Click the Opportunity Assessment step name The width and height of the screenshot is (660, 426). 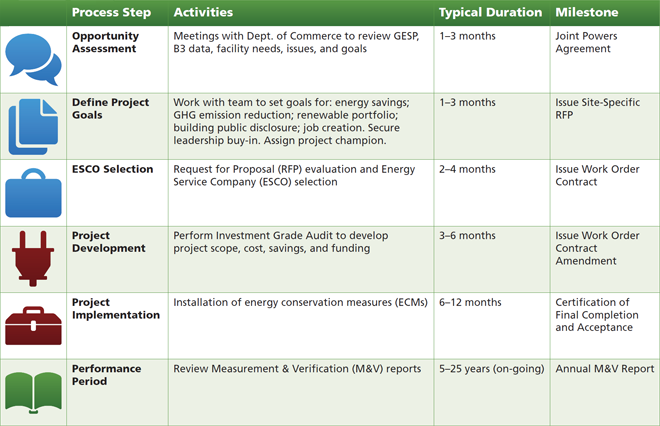click(105, 42)
